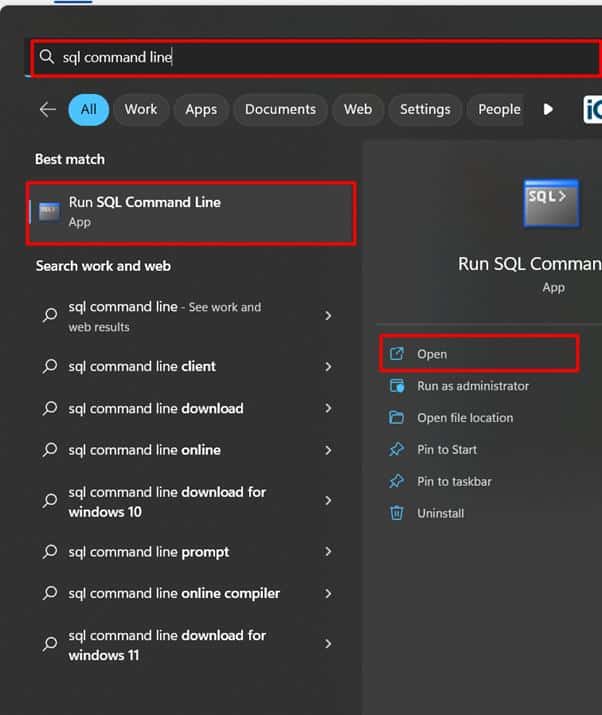Click search icon beside 'download for windows 11'
Image resolution: width=602 pixels, height=715 pixels.
pos(50,644)
